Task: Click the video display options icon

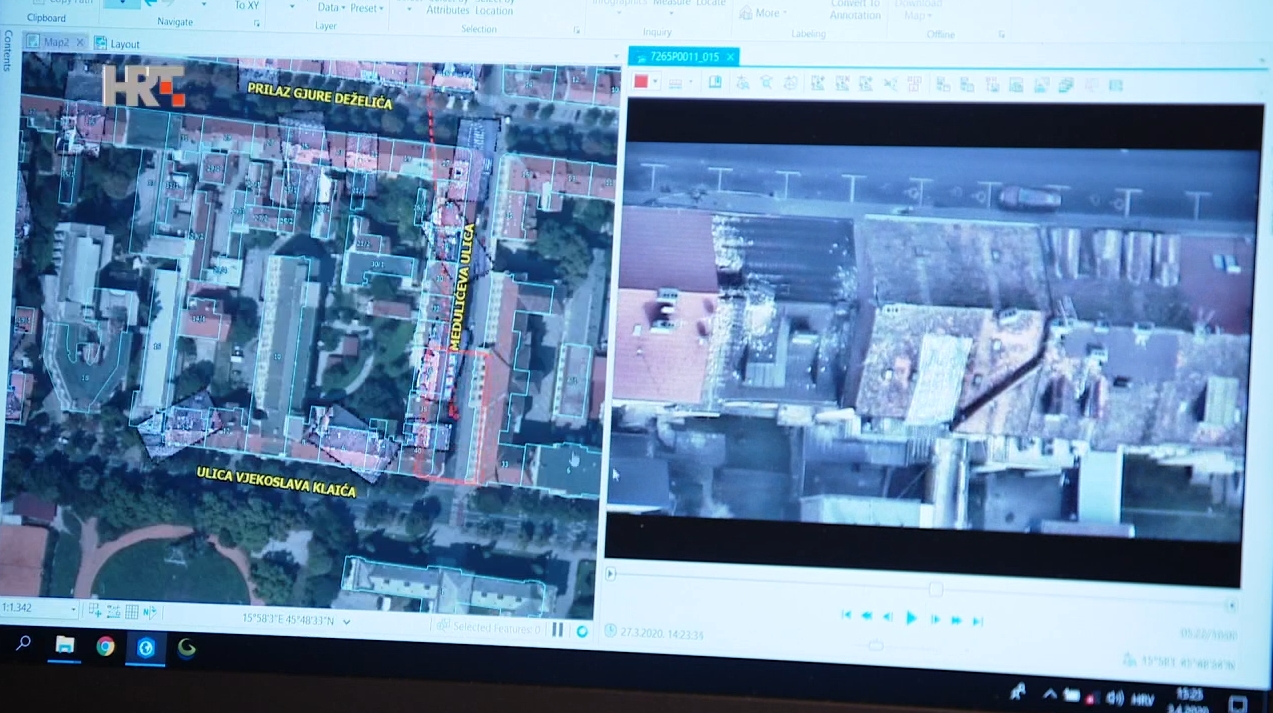Action: pyautogui.click(x=675, y=83)
